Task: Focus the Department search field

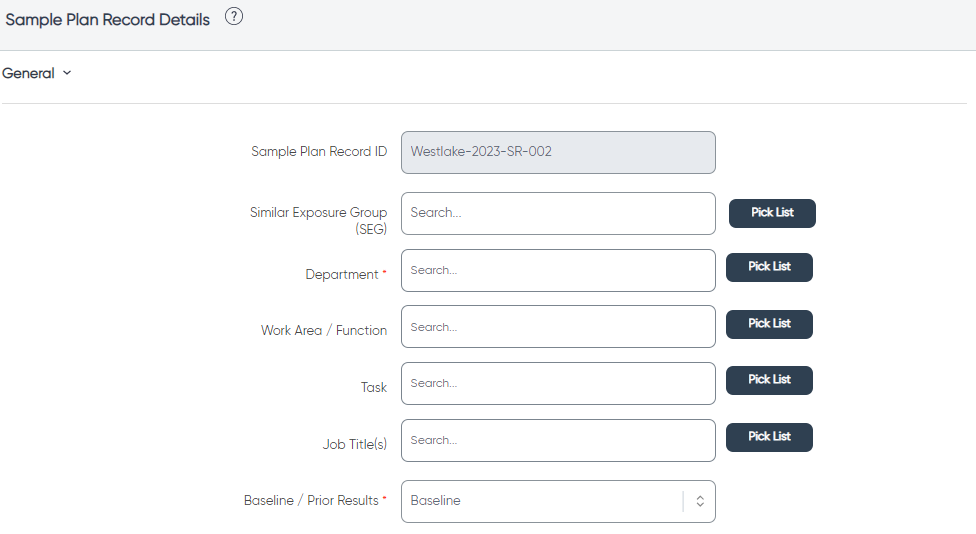Action: (x=558, y=271)
